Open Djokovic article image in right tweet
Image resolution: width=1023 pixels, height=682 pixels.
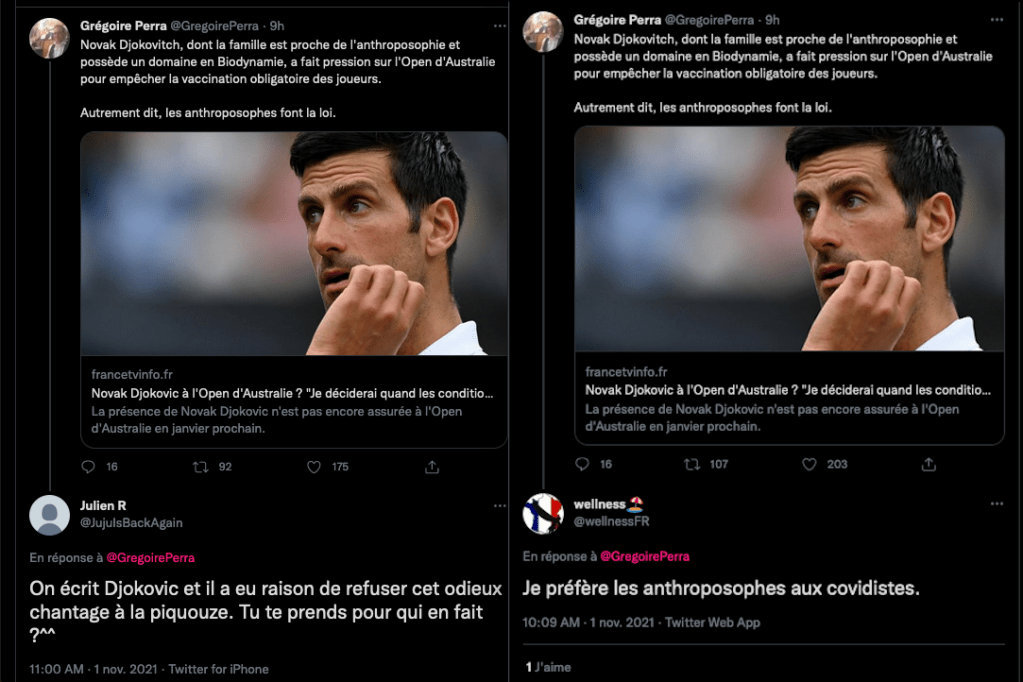tap(789, 240)
